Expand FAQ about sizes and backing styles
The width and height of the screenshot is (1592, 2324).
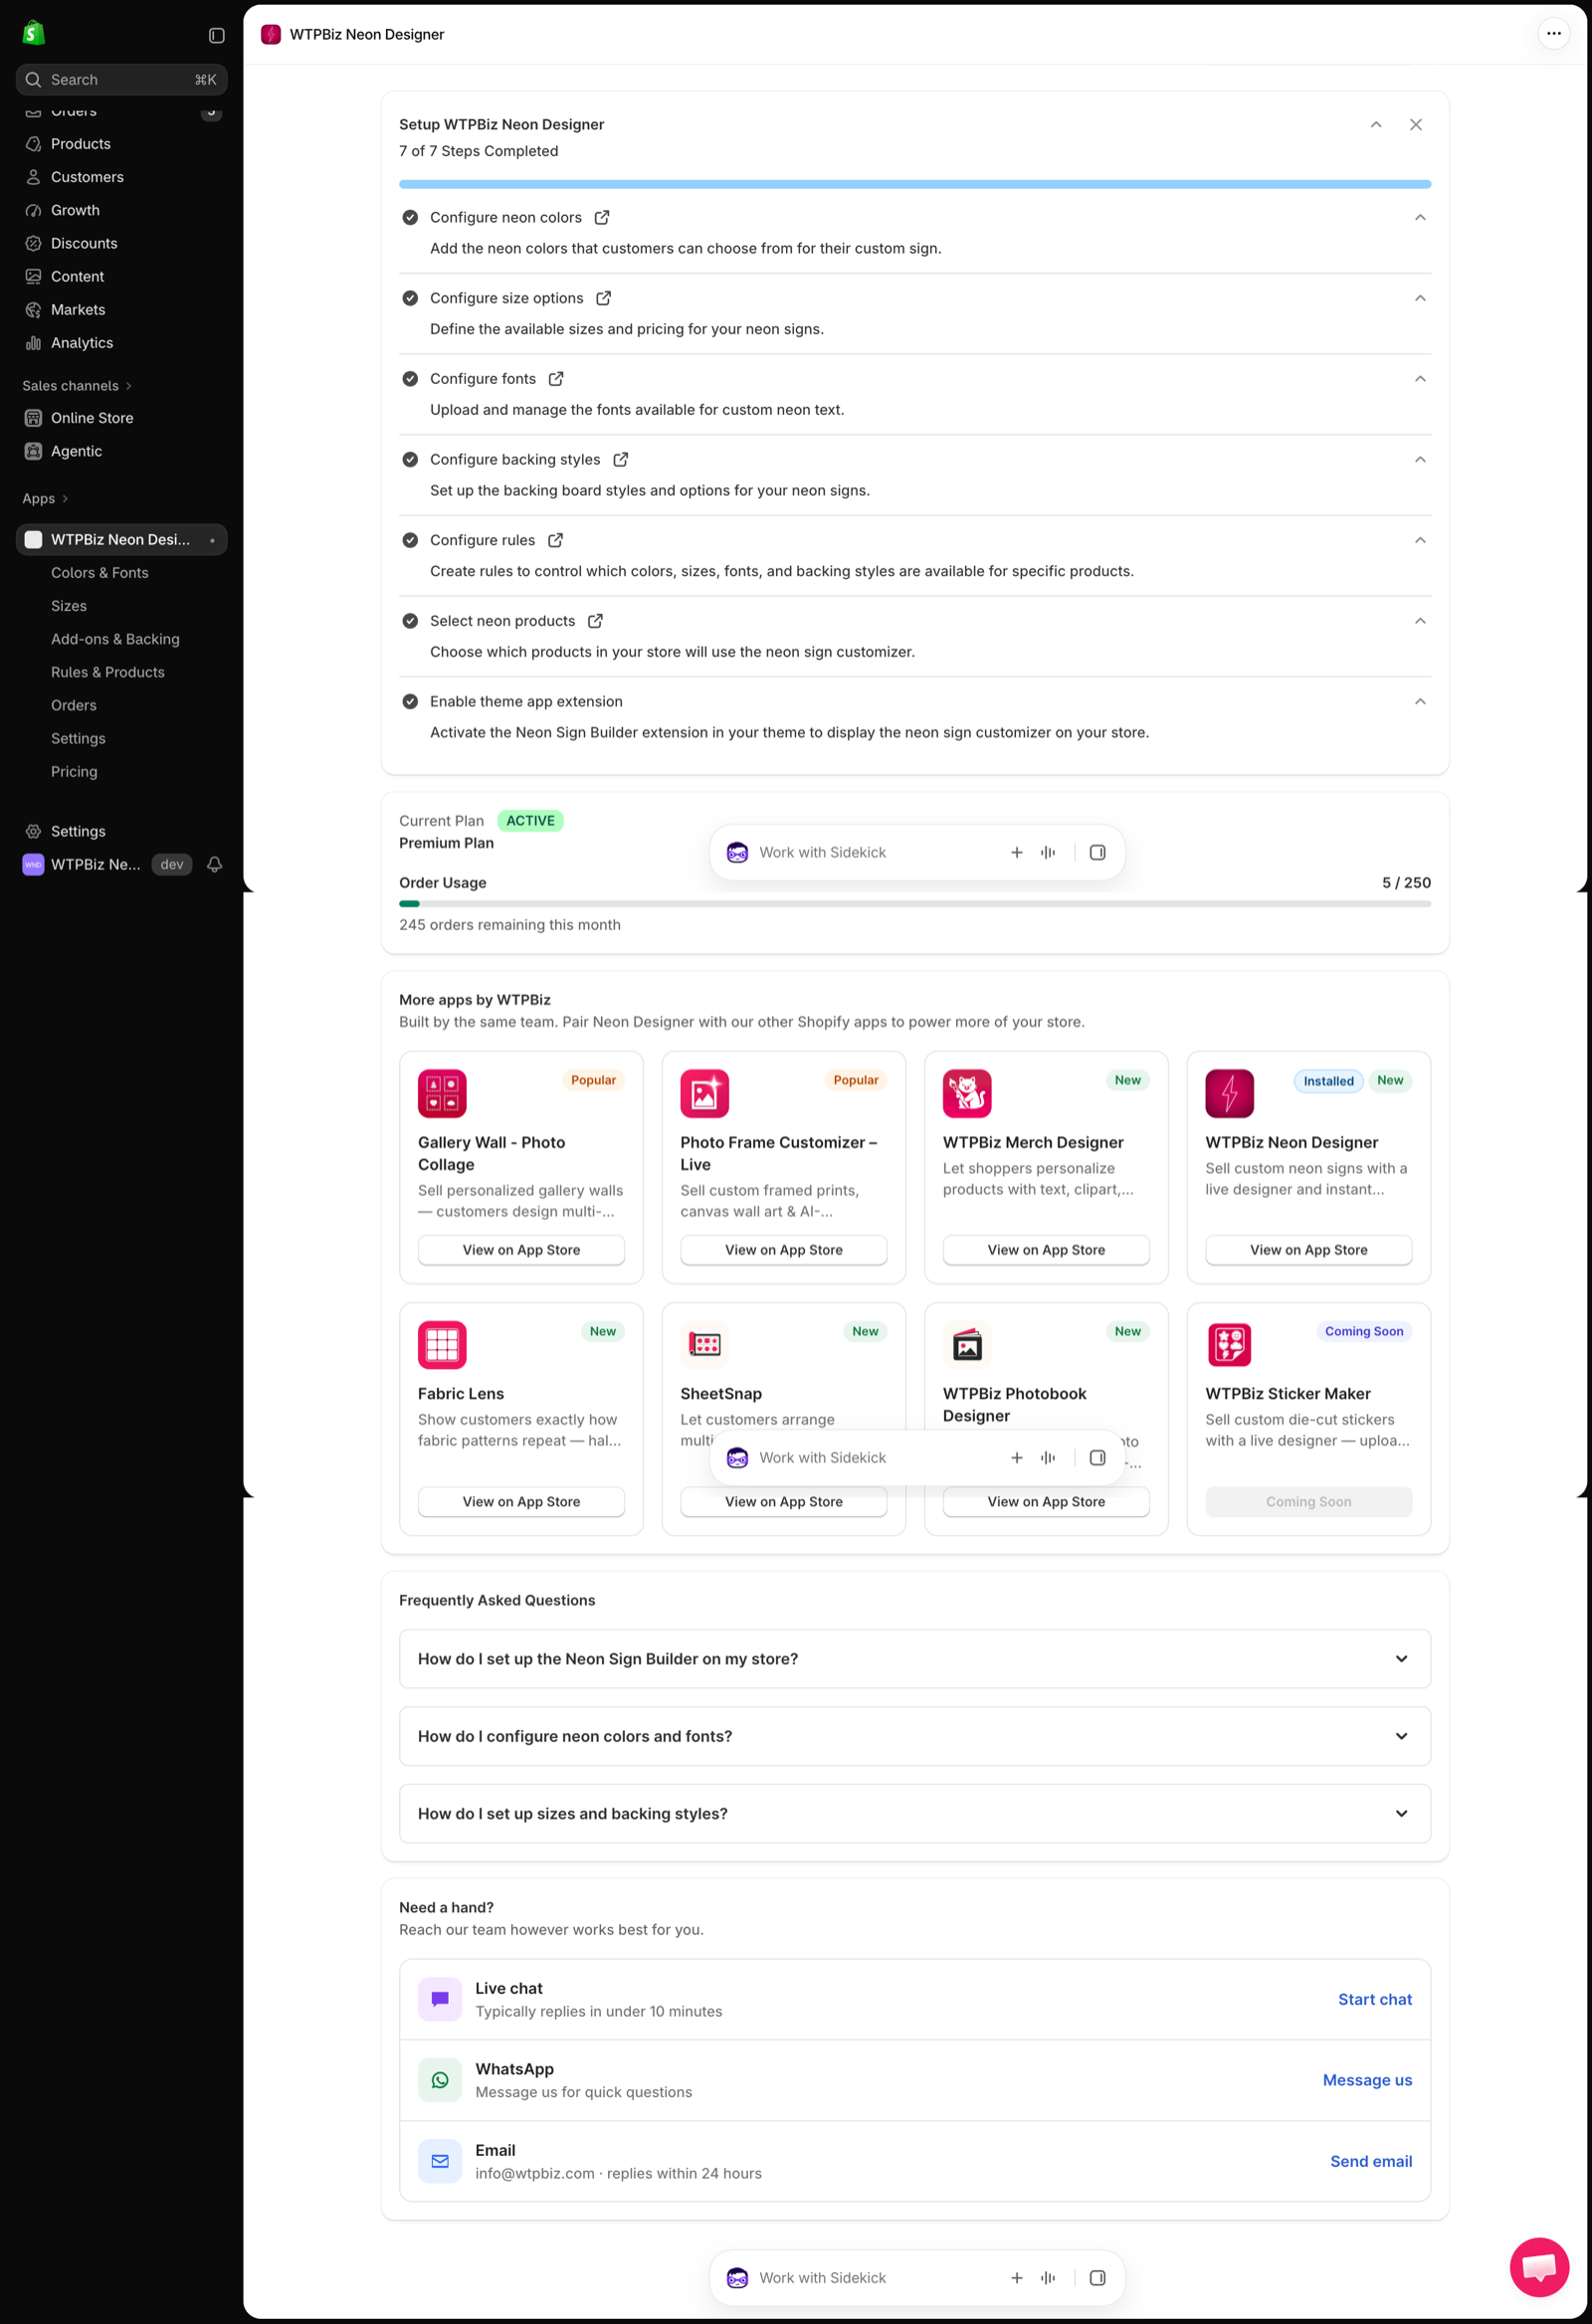point(914,1813)
